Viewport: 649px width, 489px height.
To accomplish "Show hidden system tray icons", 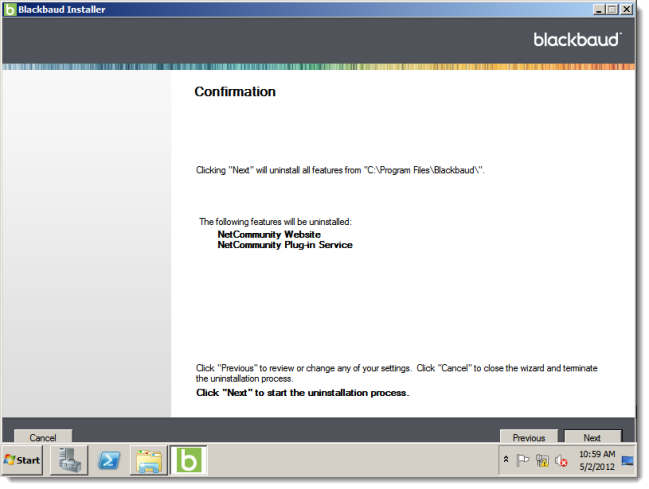I will click(506, 459).
